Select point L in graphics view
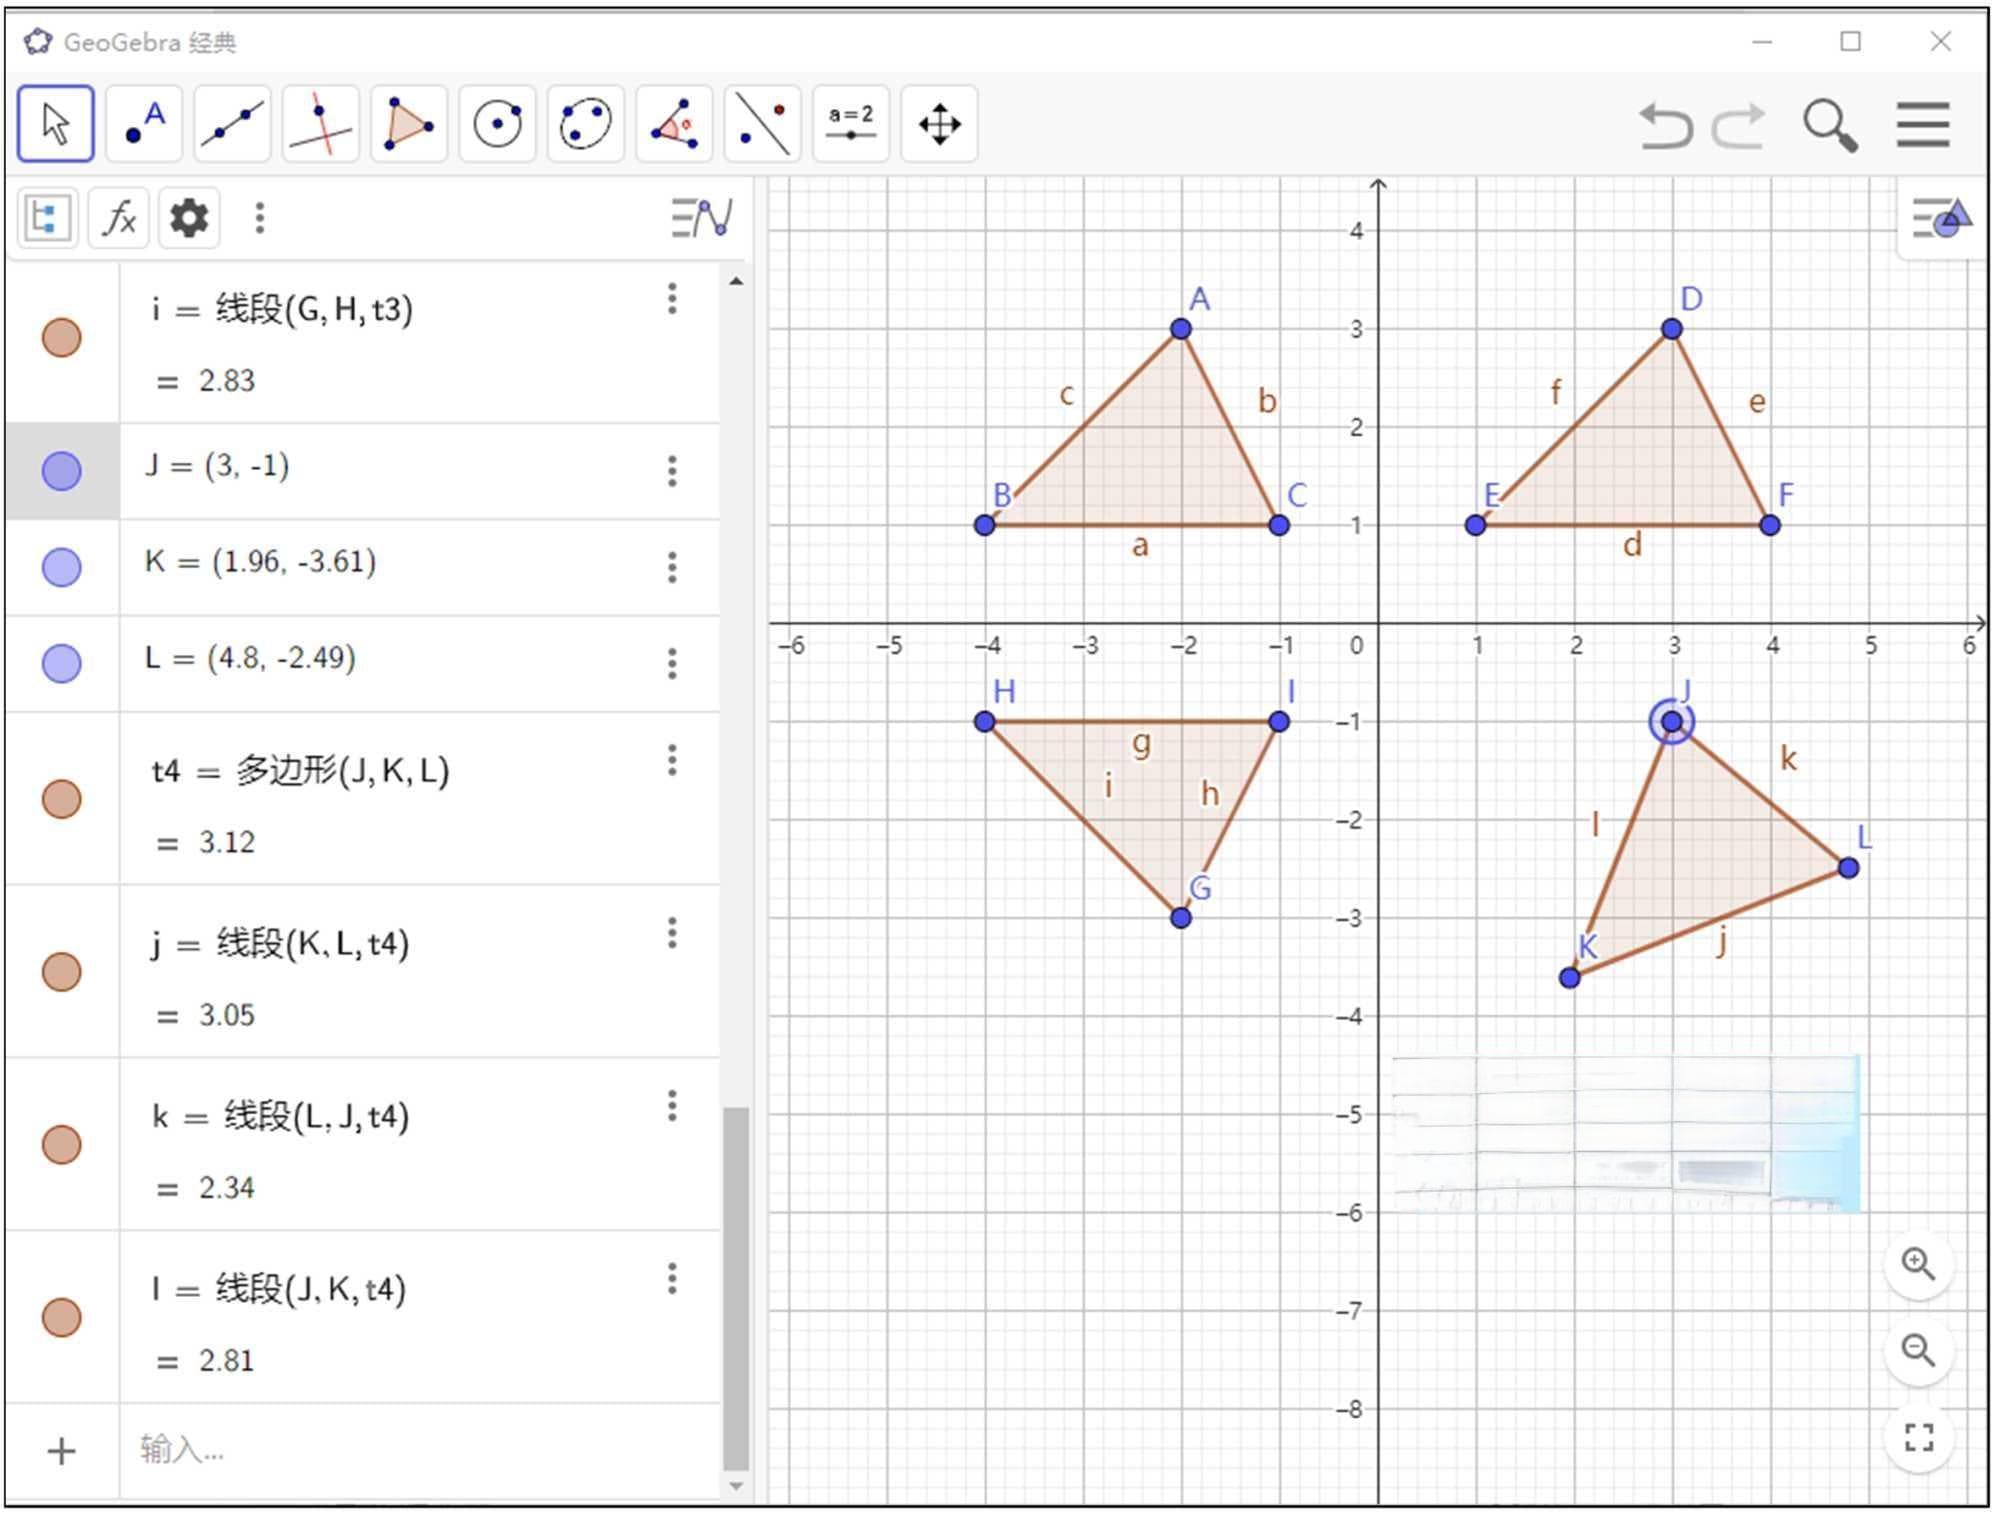The image size is (2000, 1517). pyautogui.click(x=1849, y=868)
